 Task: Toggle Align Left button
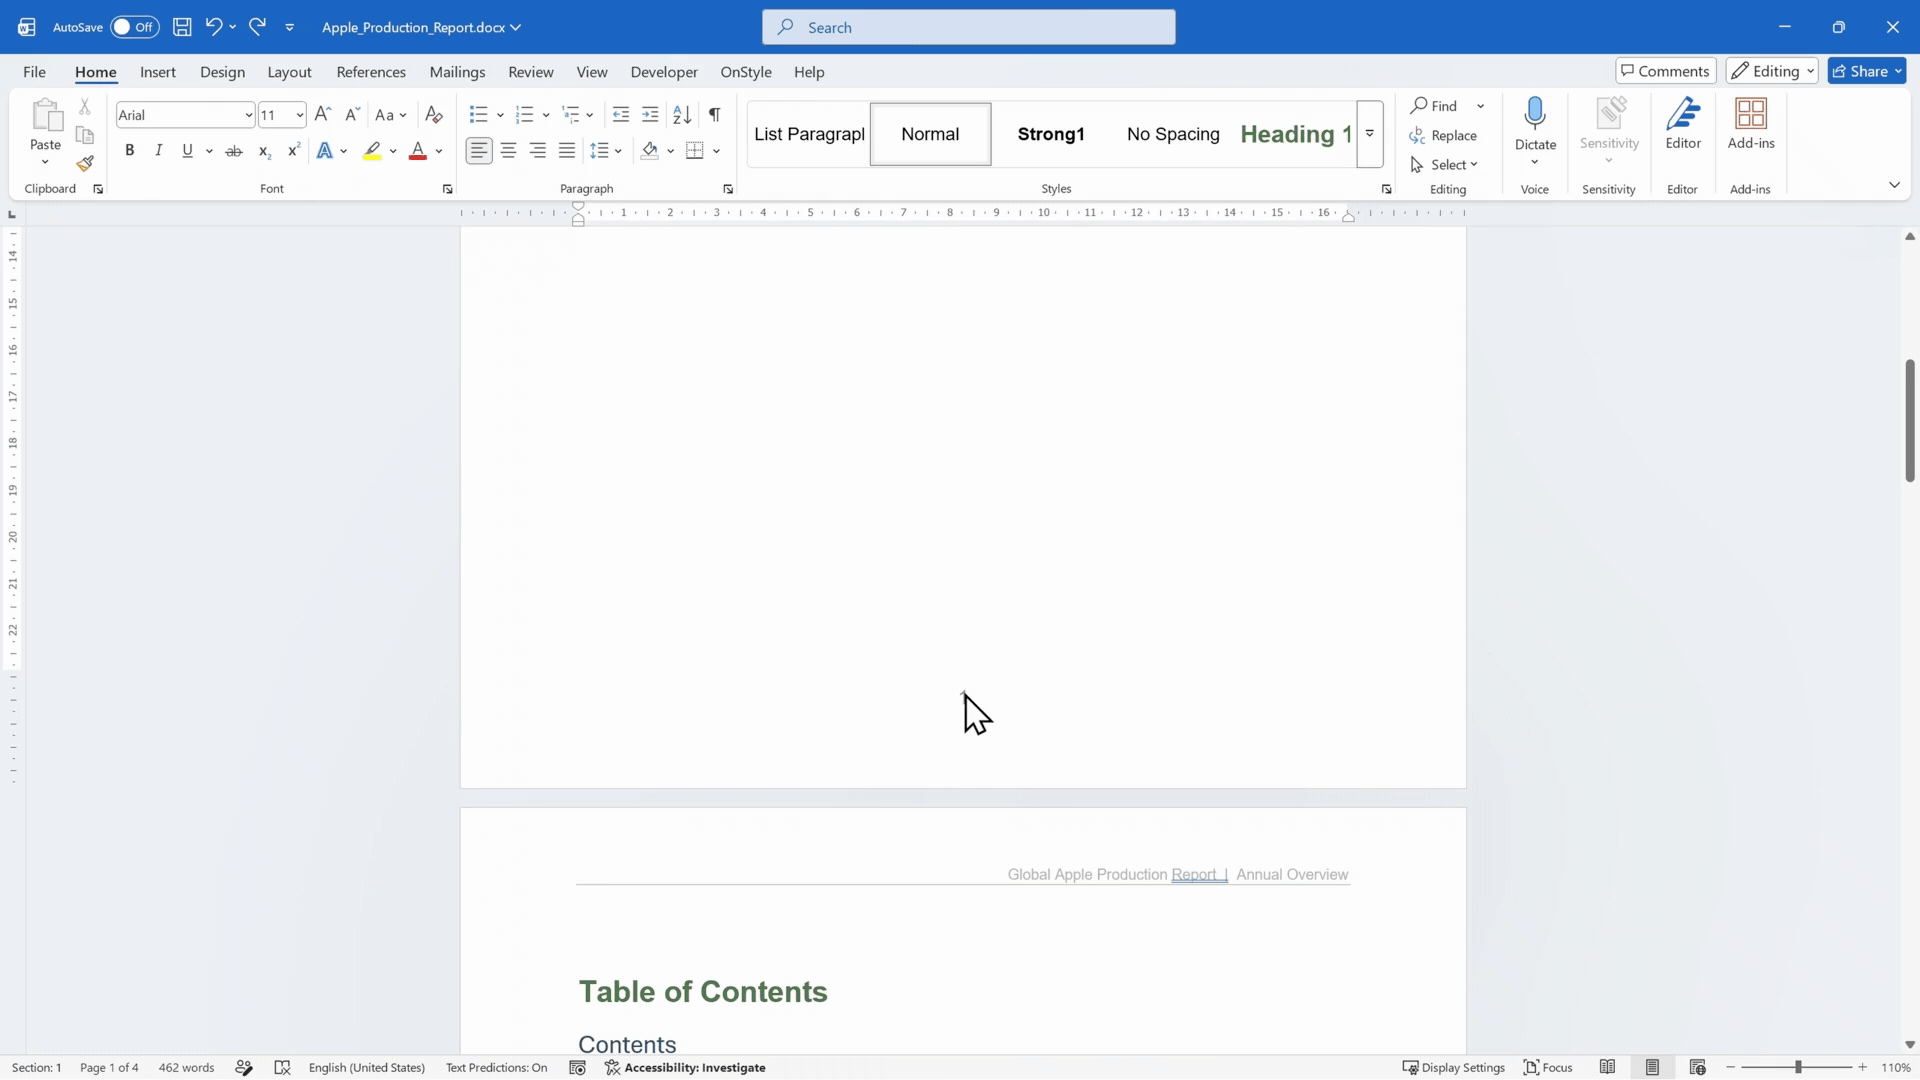479,151
